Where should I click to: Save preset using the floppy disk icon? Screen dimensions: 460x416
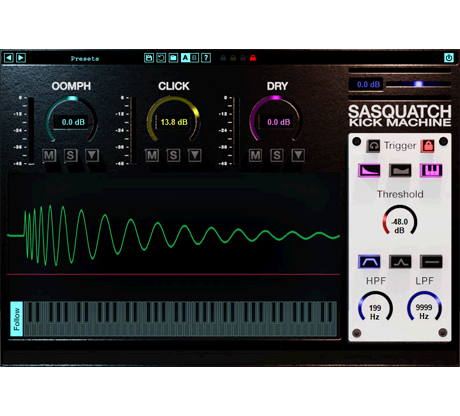pos(149,58)
